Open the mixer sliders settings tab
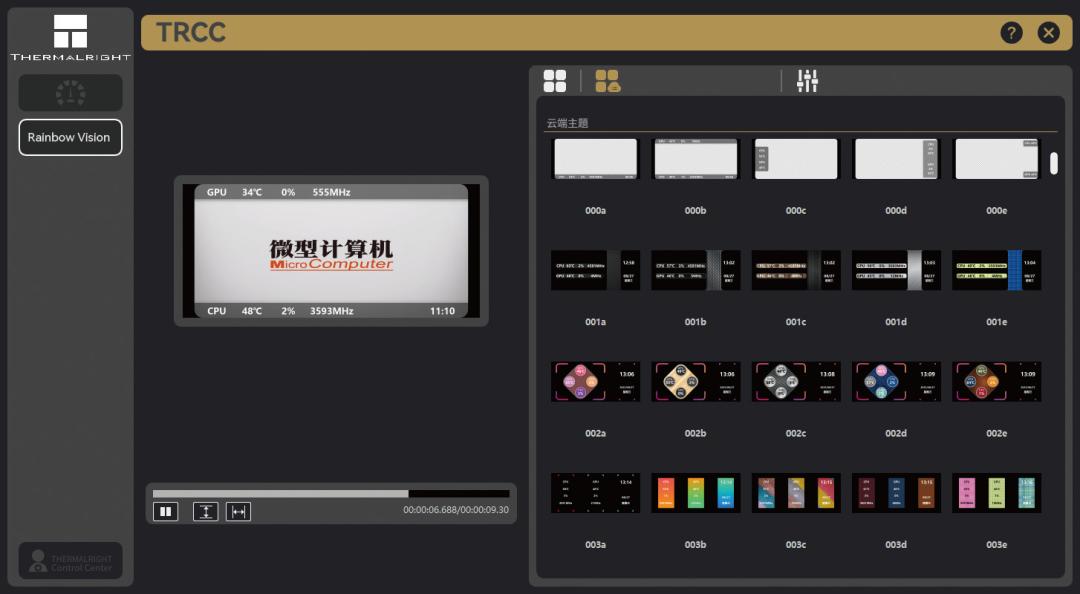This screenshot has height=594, width=1080. point(807,81)
